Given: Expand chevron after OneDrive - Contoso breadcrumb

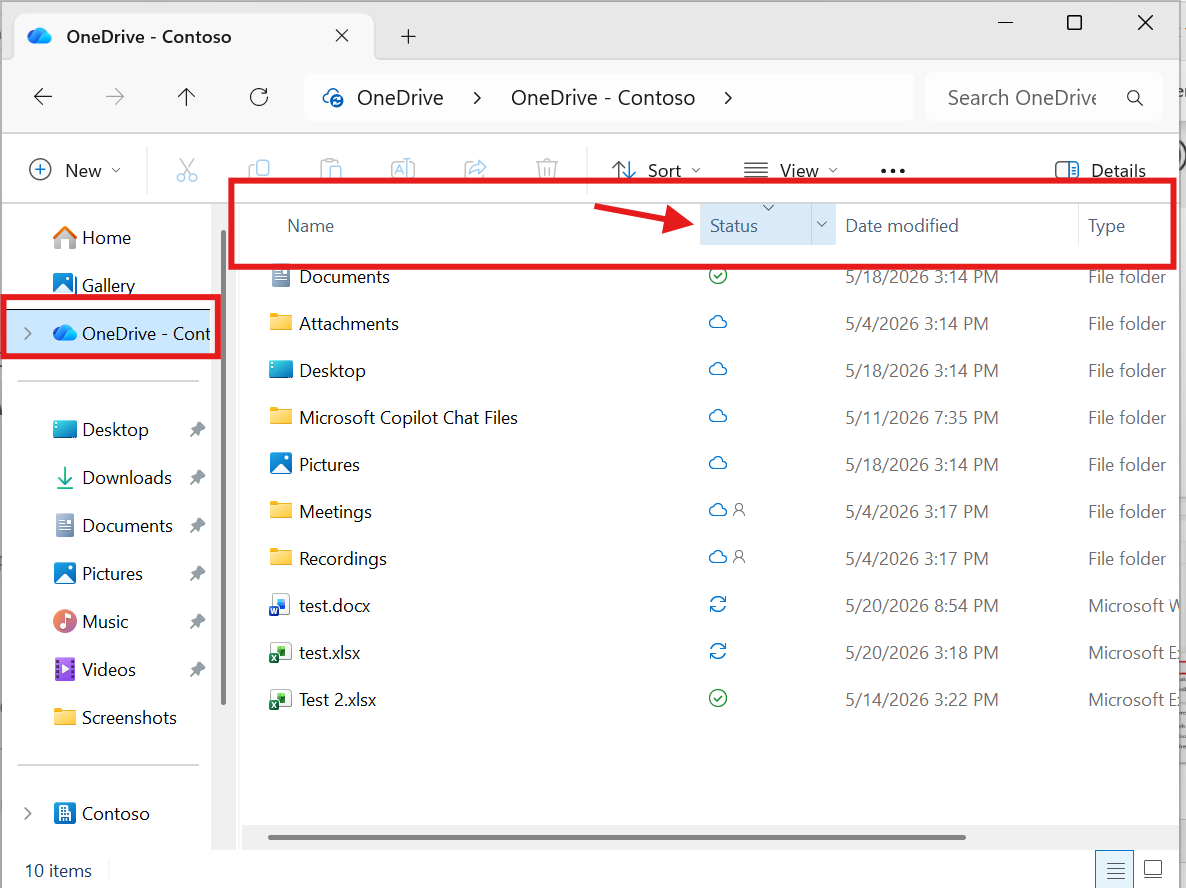Looking at the screenshot, I should pos(728,98).
